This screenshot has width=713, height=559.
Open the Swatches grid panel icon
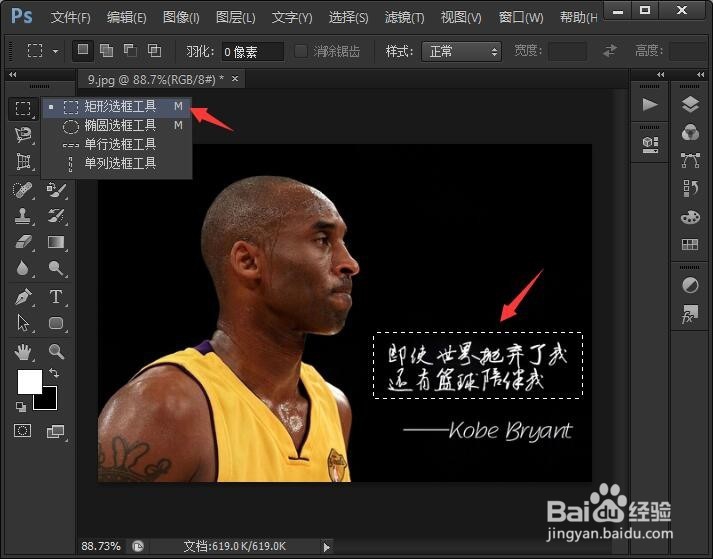click(690, 244)
